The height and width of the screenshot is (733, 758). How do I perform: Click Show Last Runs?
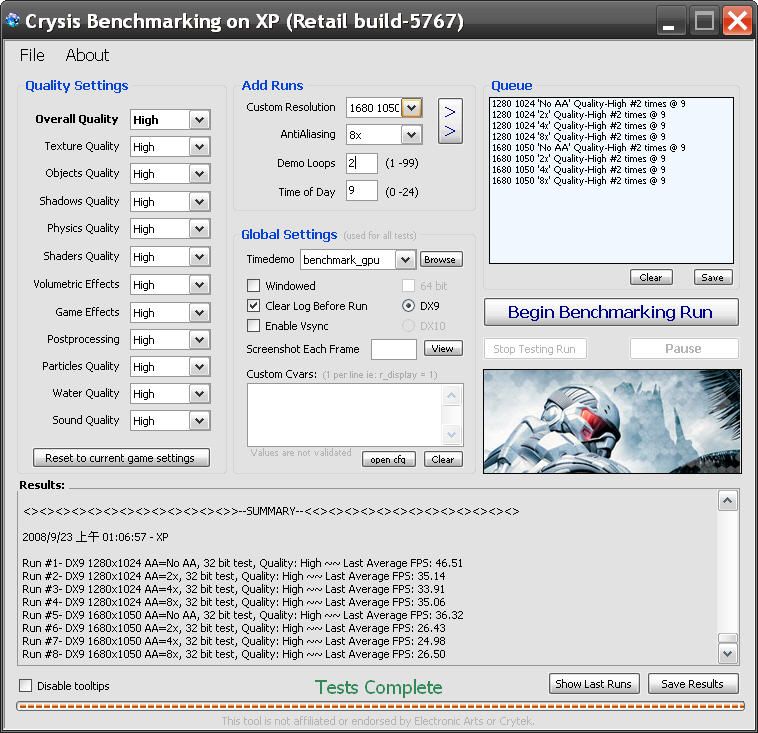[x=594, y=684]
